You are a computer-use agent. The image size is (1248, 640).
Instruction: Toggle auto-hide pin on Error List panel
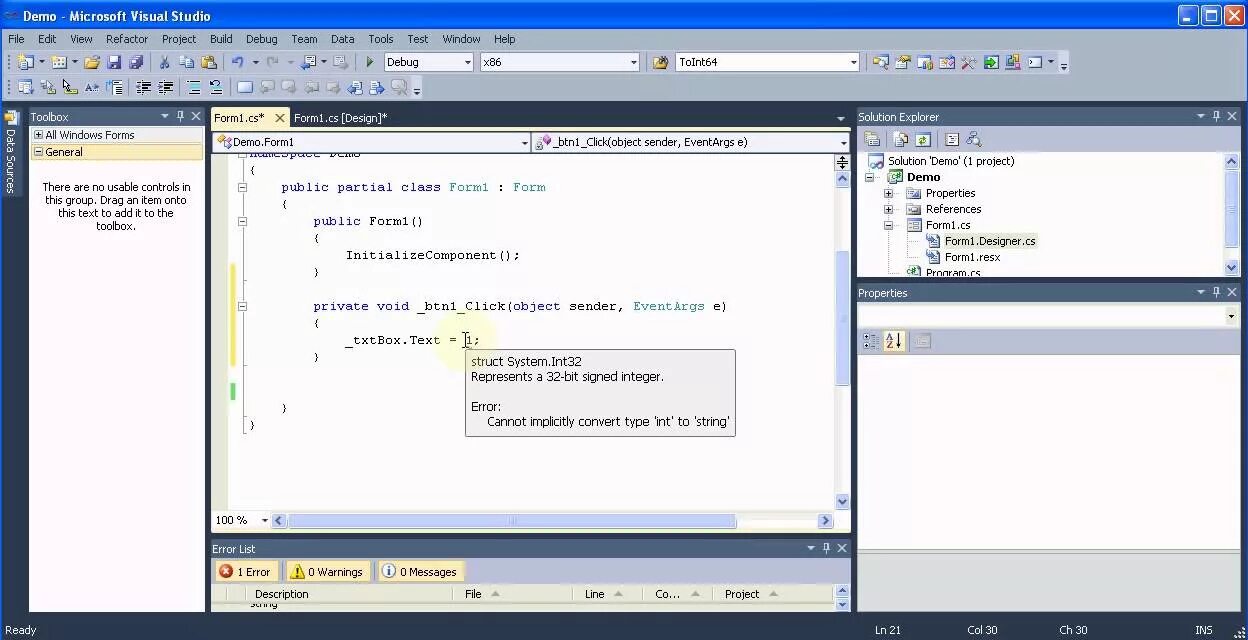click(x=826, y=549)
